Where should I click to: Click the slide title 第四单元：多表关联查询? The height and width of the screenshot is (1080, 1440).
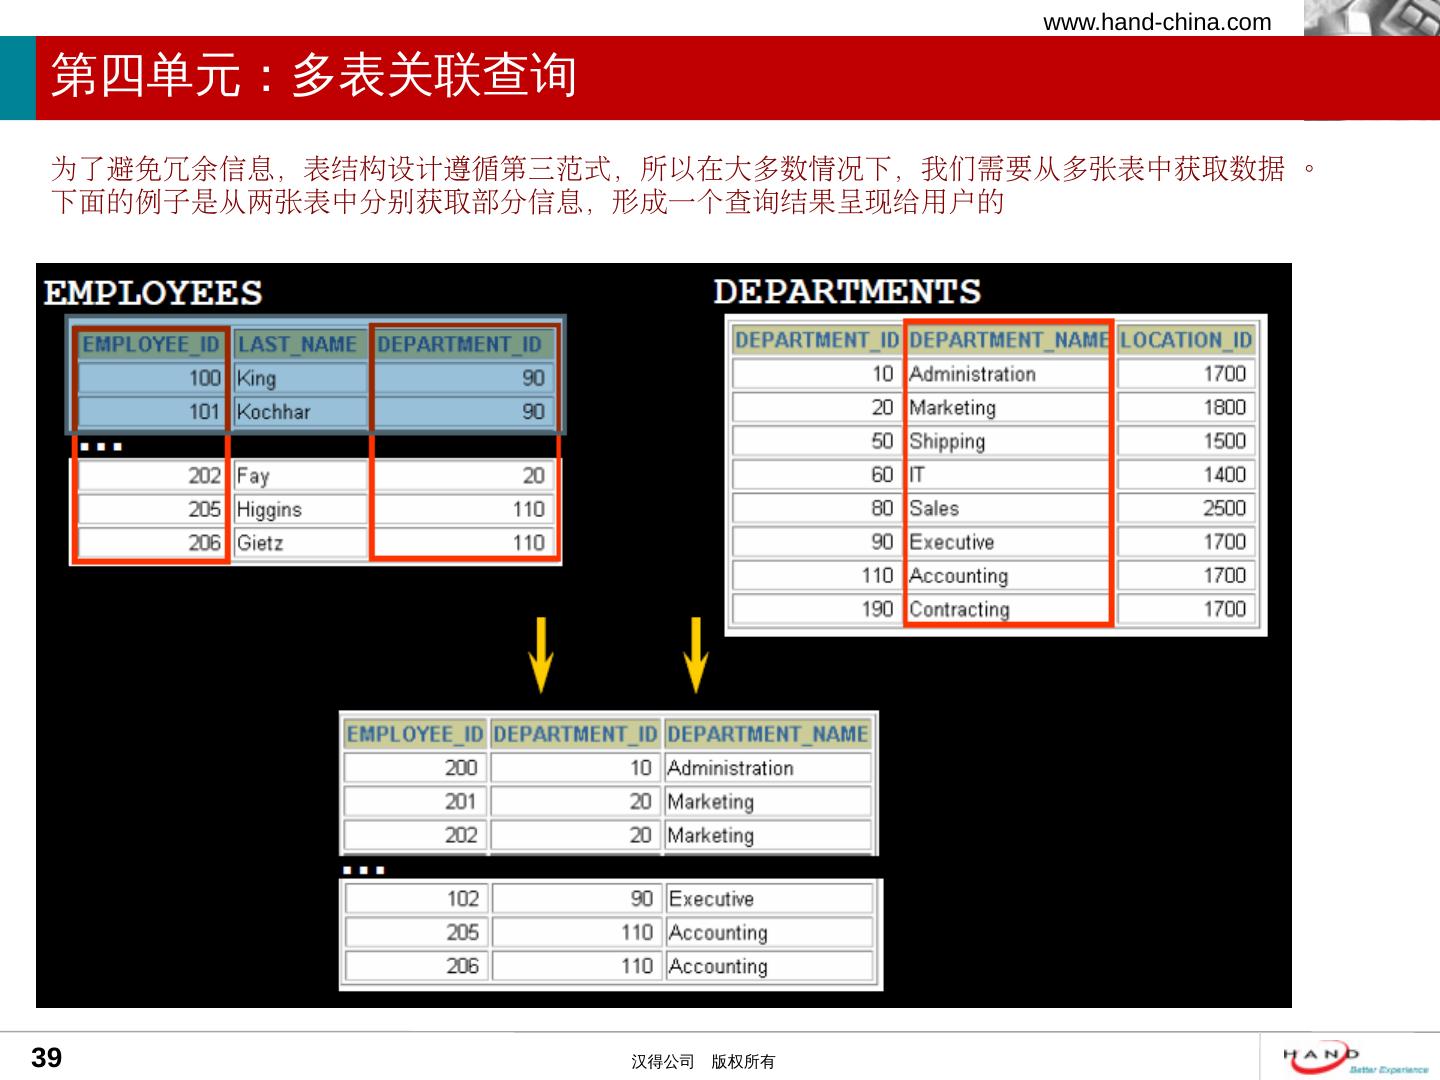[314, 76]
